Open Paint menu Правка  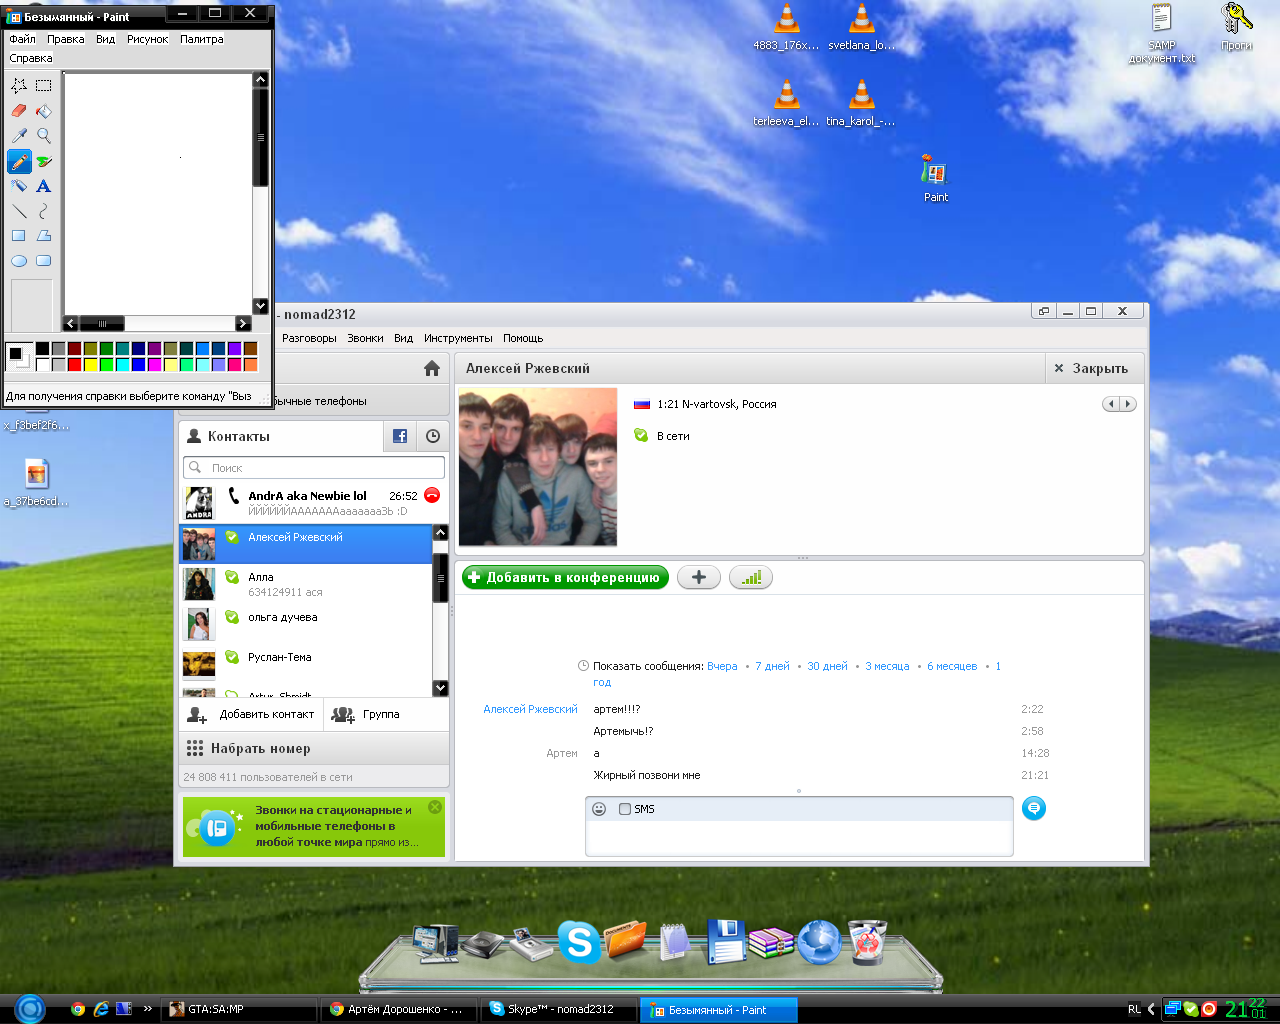66,39
